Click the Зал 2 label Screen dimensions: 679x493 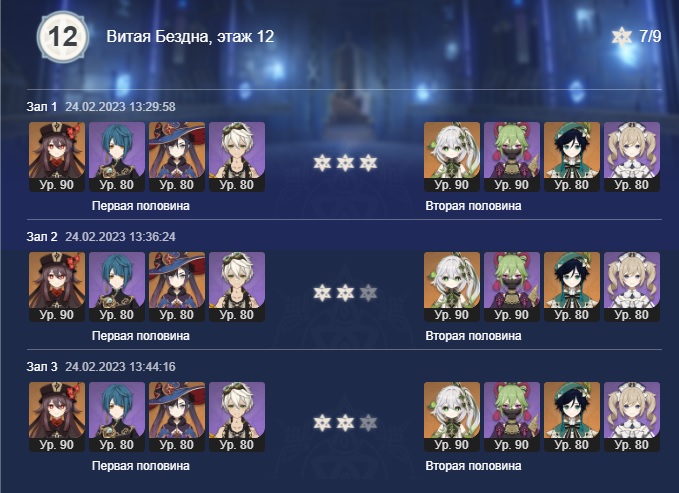[x=42, y=237]
